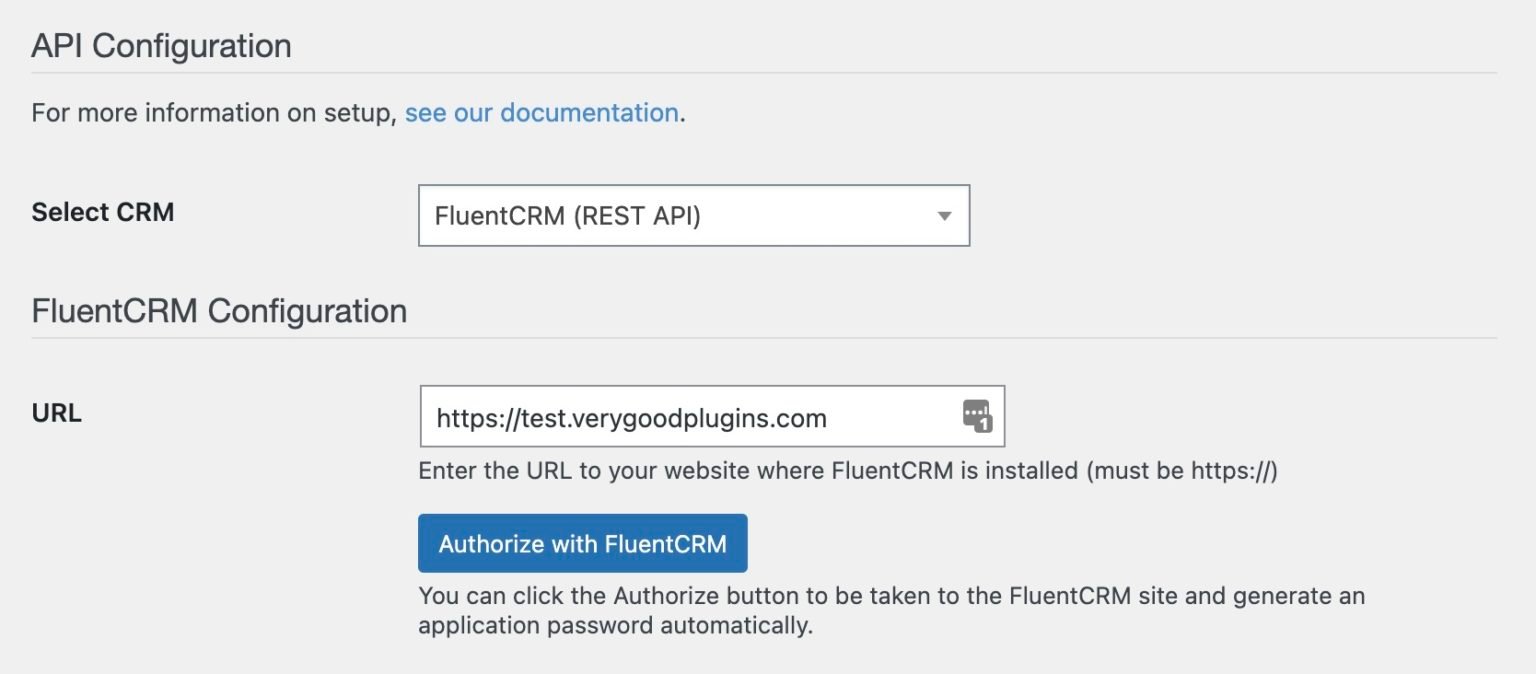Screen dimensions: 1536x674
Task: Click the divider line under FluentCRM Configuration
Action: [x=764, y=338]
